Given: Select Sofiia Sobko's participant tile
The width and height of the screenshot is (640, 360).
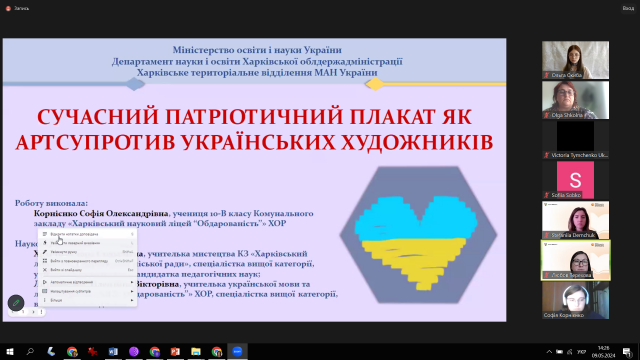Looking at the screenshot, I should click(576, 180).
